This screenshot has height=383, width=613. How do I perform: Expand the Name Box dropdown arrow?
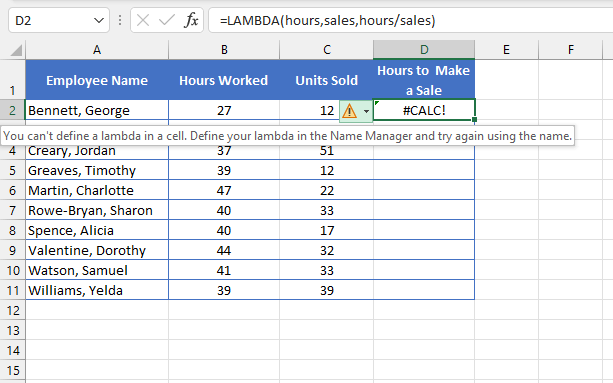click(x=99, y=20)
